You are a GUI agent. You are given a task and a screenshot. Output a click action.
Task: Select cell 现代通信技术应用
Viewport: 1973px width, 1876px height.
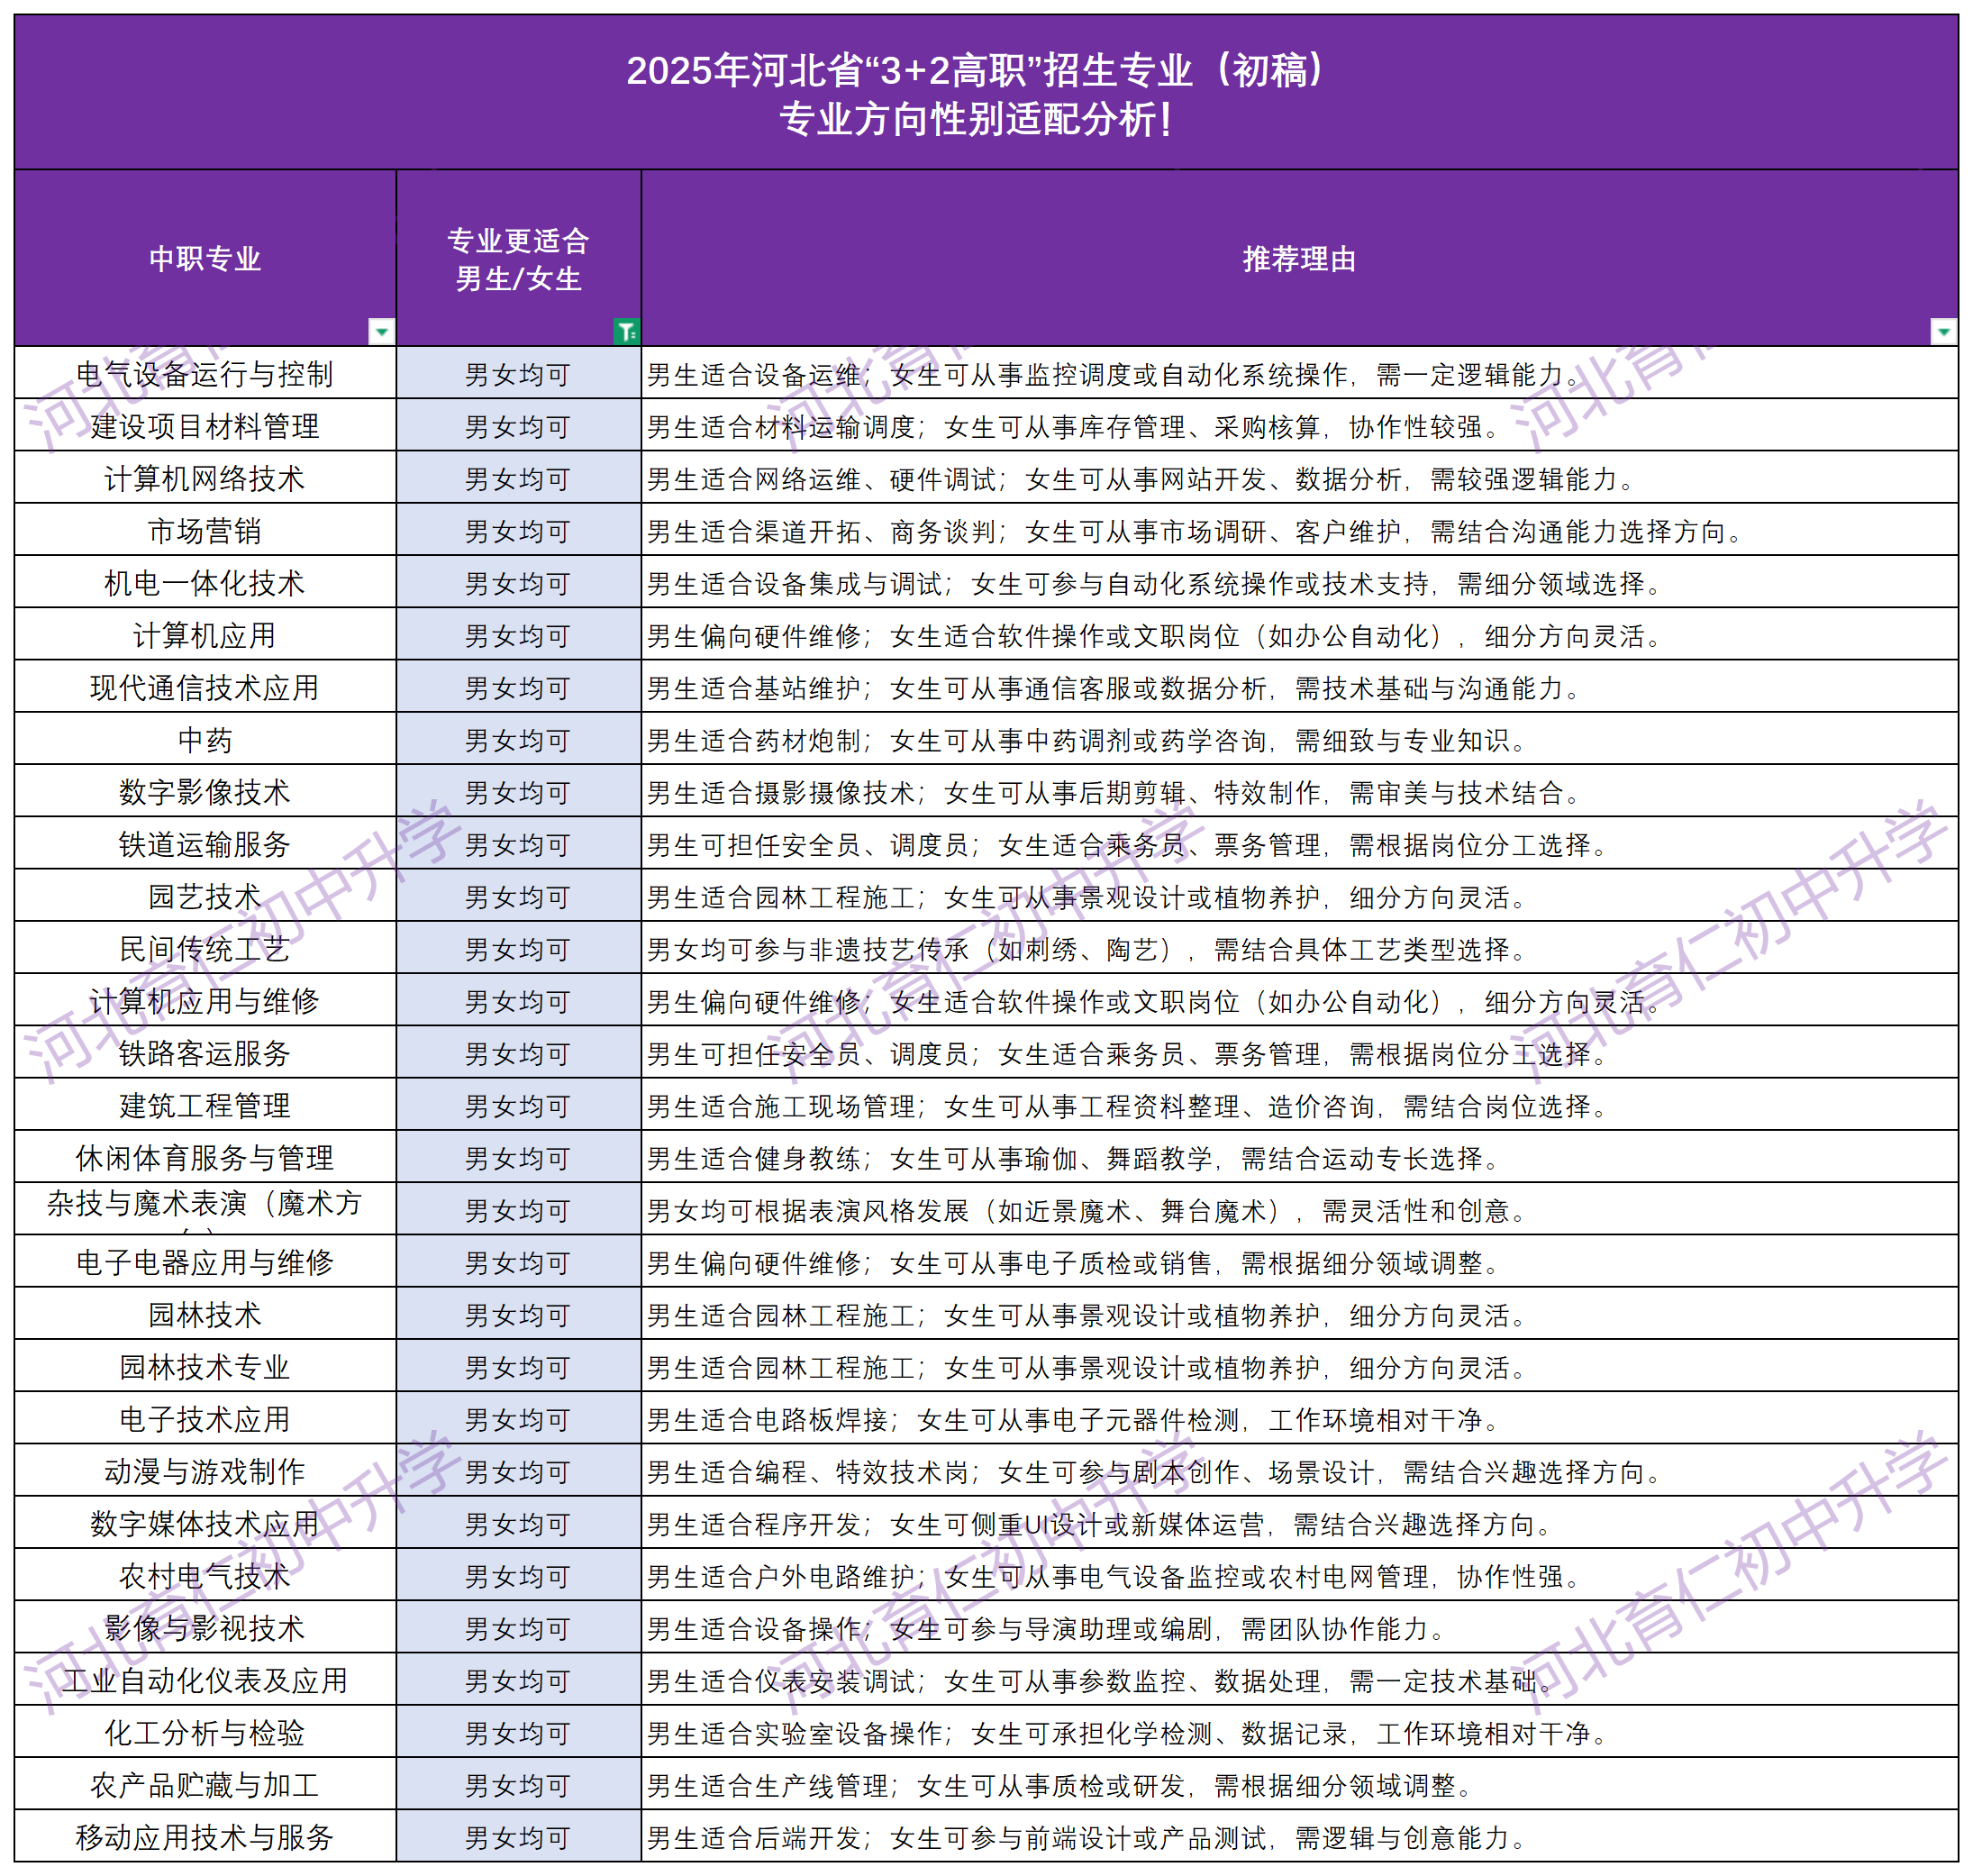(205, 687)
